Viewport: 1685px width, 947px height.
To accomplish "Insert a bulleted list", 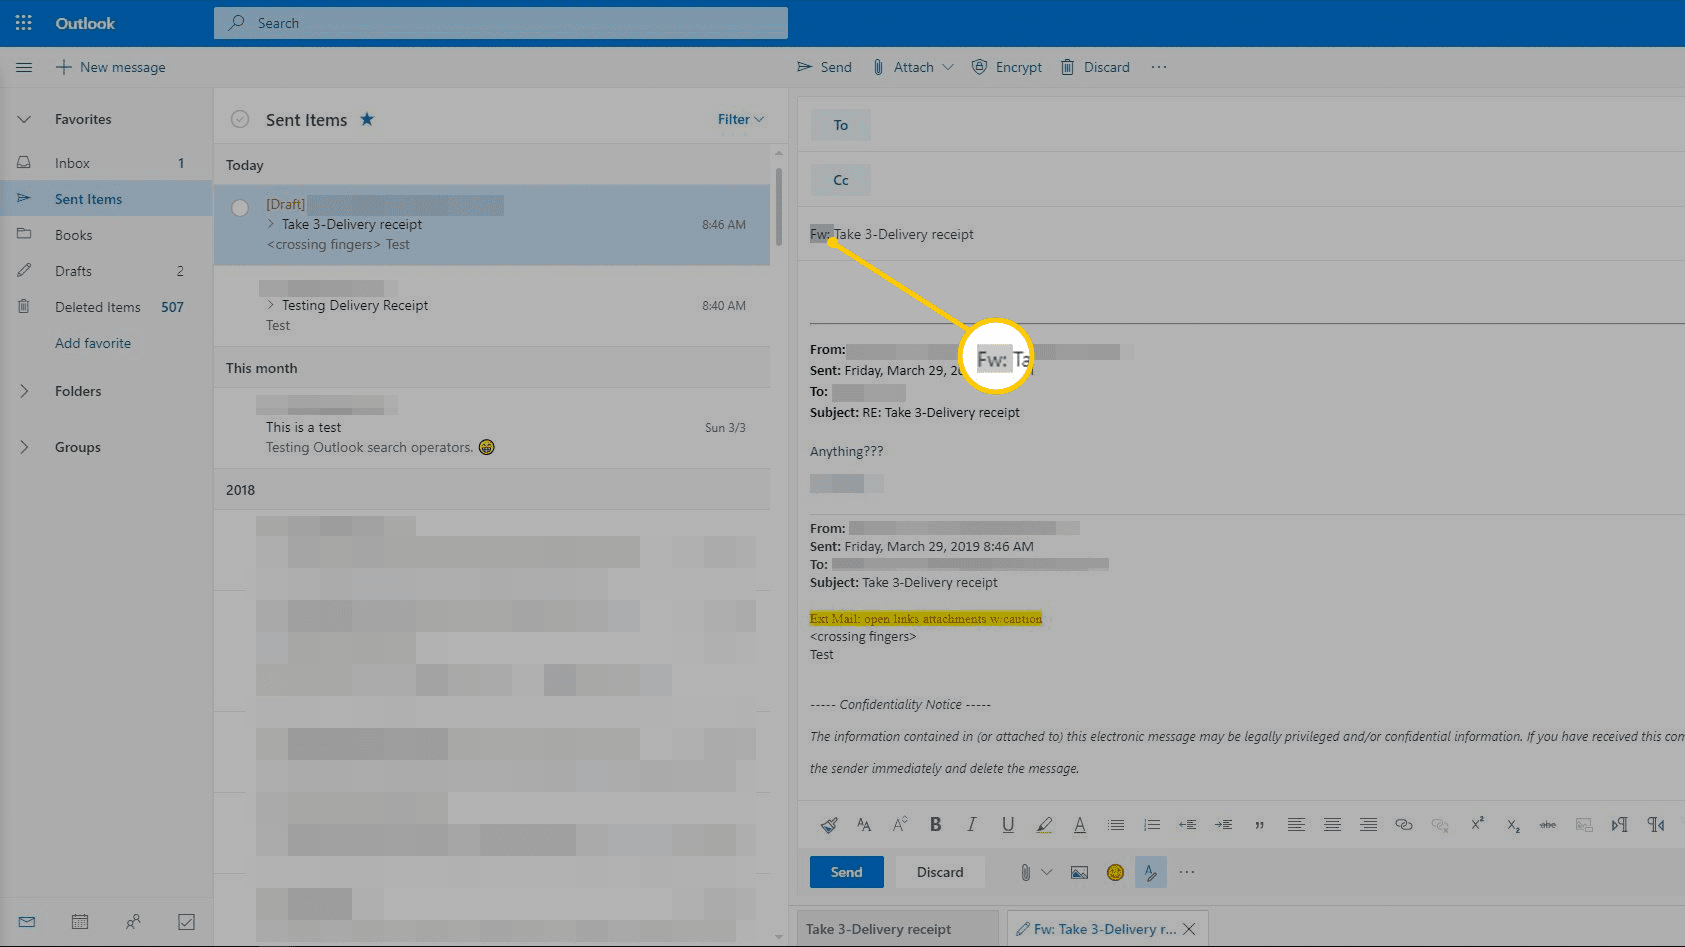I will pos(1116,825).
